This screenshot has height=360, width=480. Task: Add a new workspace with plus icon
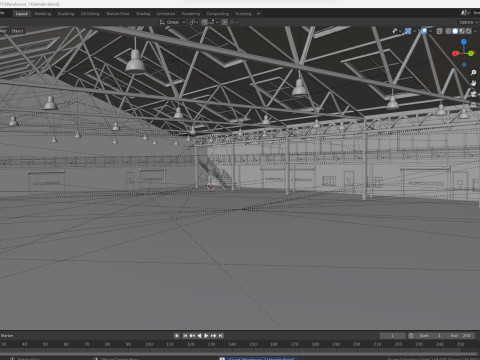(x=258, y=14)
